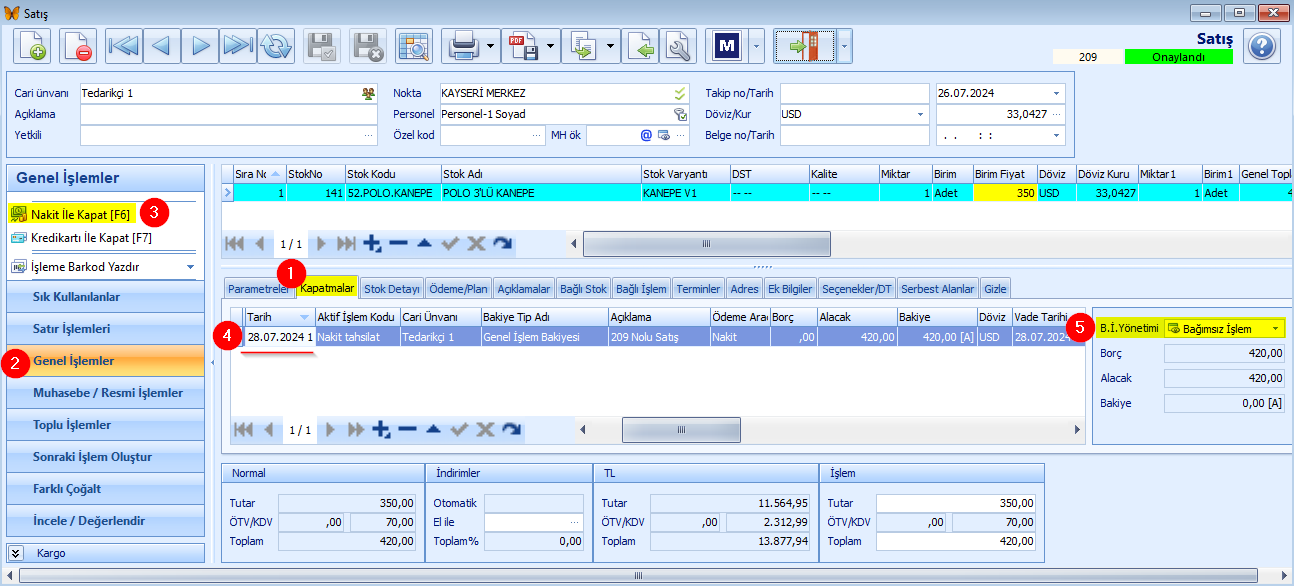The height and width of the screenshot is (586, 1294).
Task: Refresh the record with circular arrows icon
Action: click(x=276, y=46)
